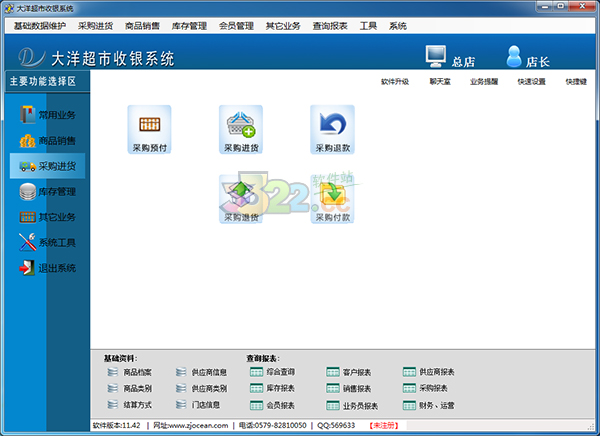Image resolution: width=600 pixels, height=436 pixels.
Task: Open the 其它业务 menu in the menu bar
Action: click(283, 26)
